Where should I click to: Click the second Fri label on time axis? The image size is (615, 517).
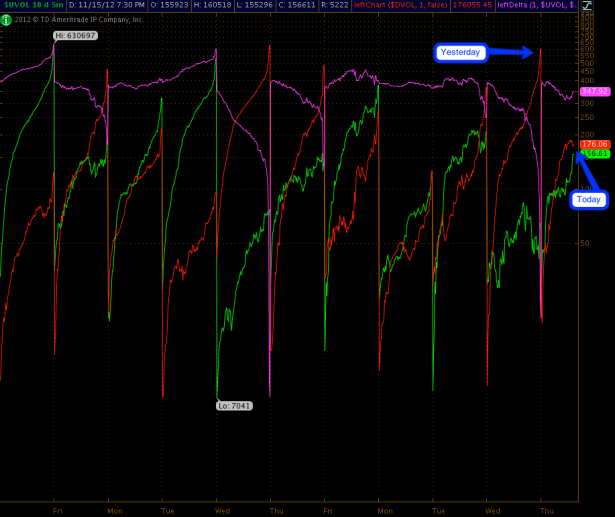[328, 511]
